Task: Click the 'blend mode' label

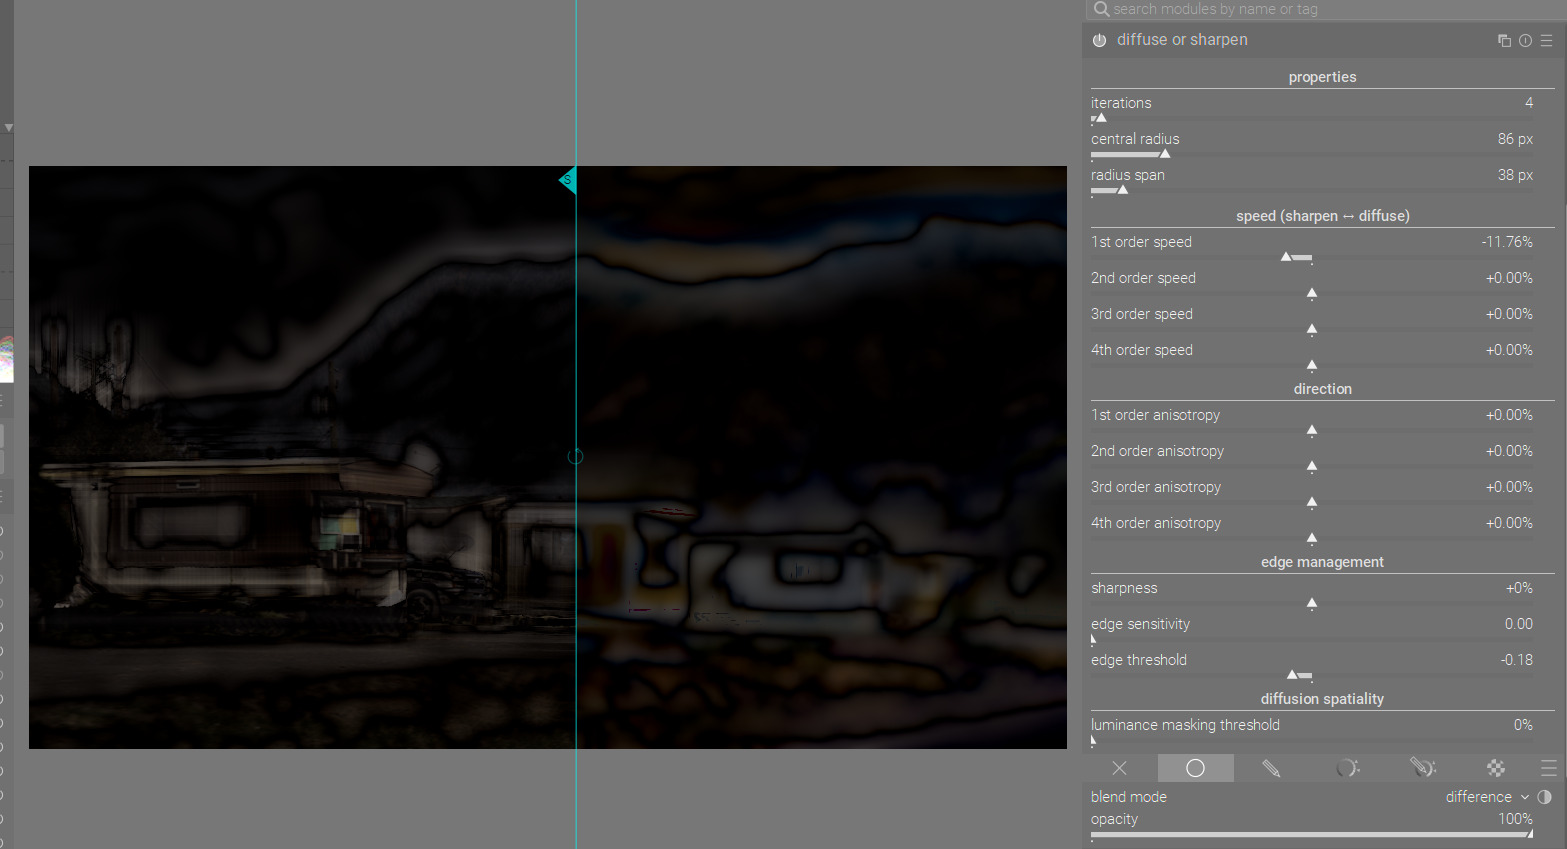Action: [x=1129, y=797]
